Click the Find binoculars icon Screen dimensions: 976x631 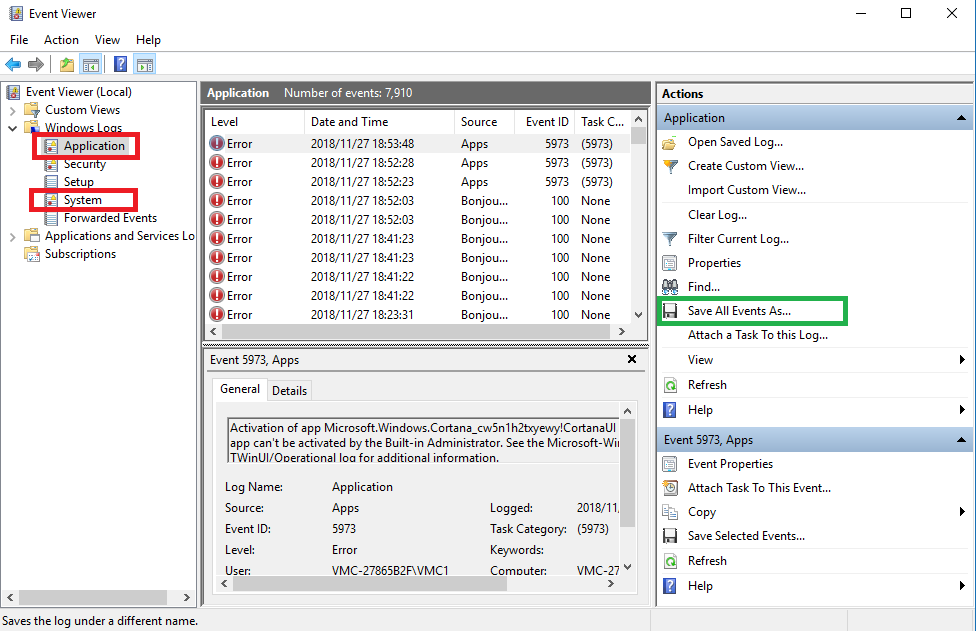pyautogui.click(x=670, y=287)
